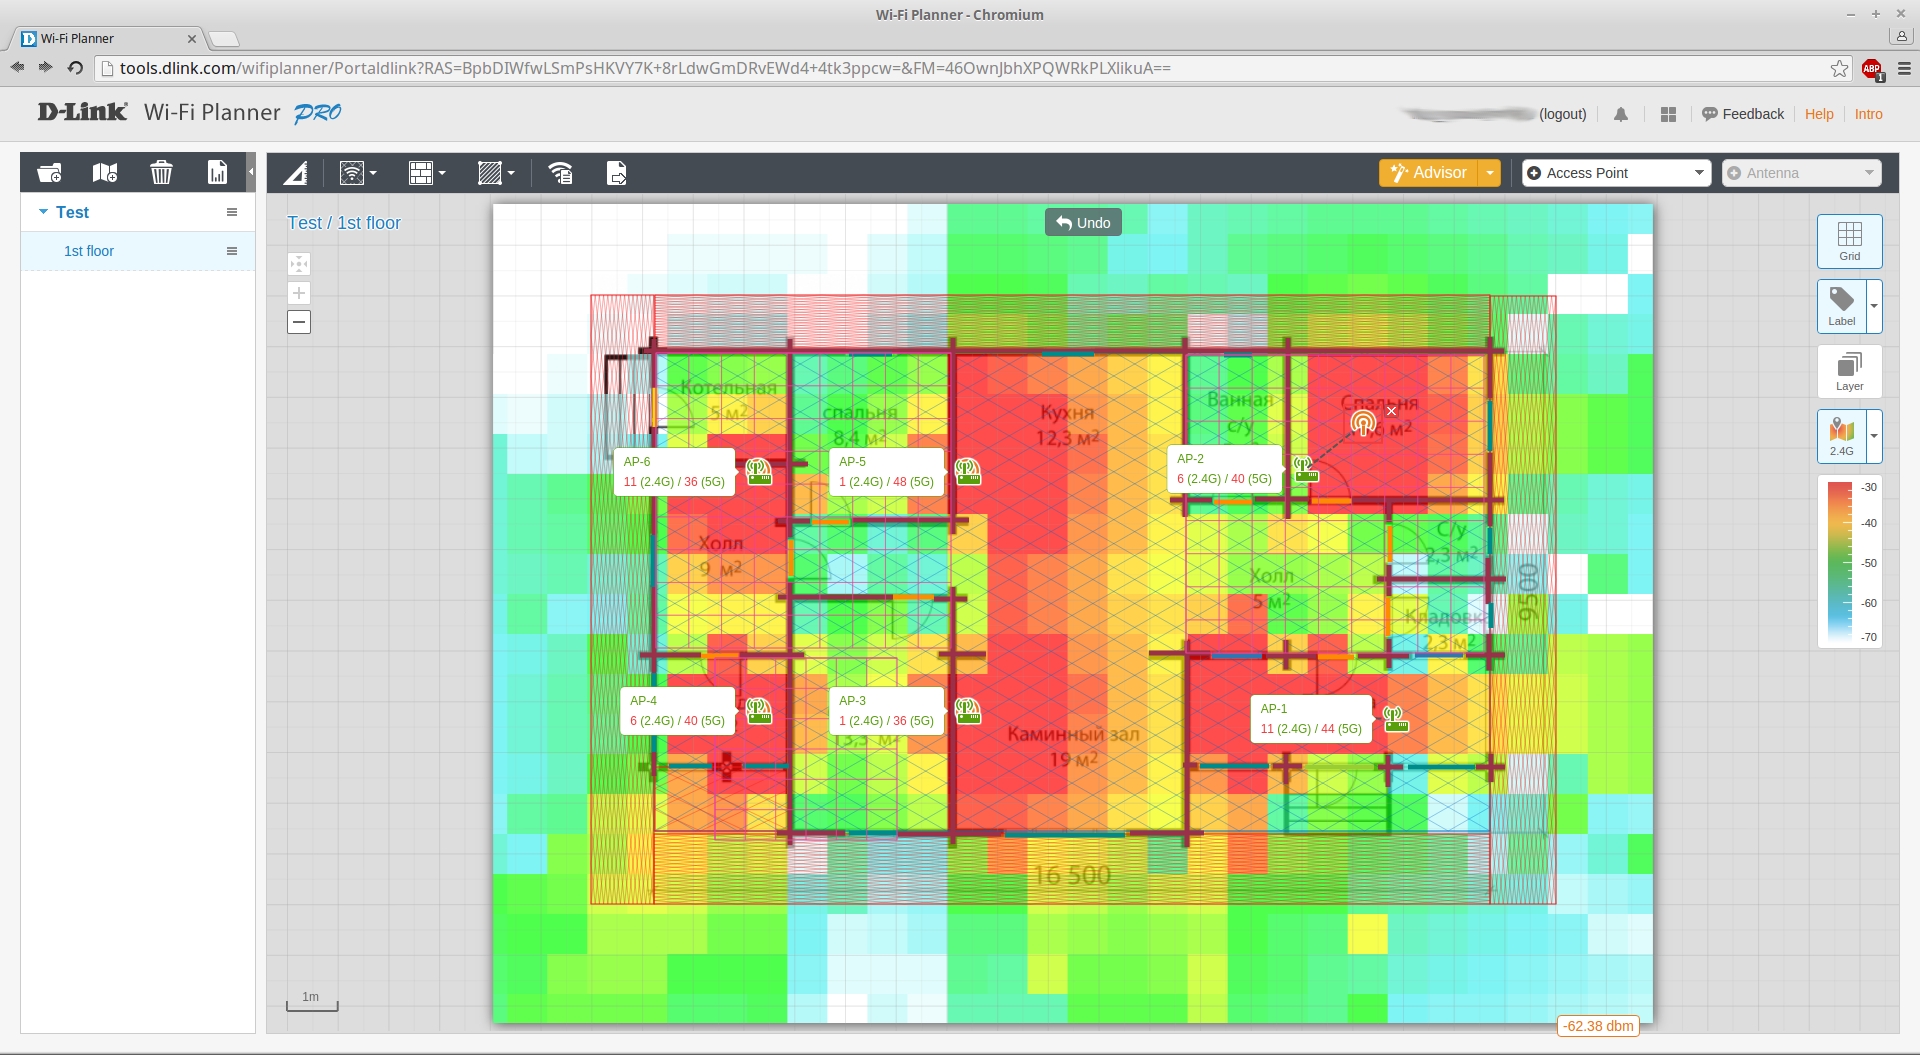Screen dimensions: 1920x1055
Task: Click the AP-3 channel text
Action: (x=886, y=721)
